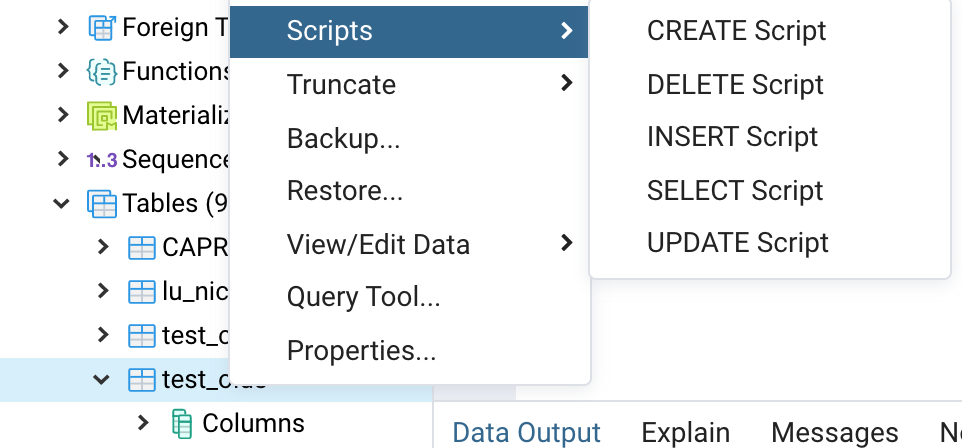Click the Materialized Views node icon
This screenshot has height=448, width=962.
[x=102, y=115]
